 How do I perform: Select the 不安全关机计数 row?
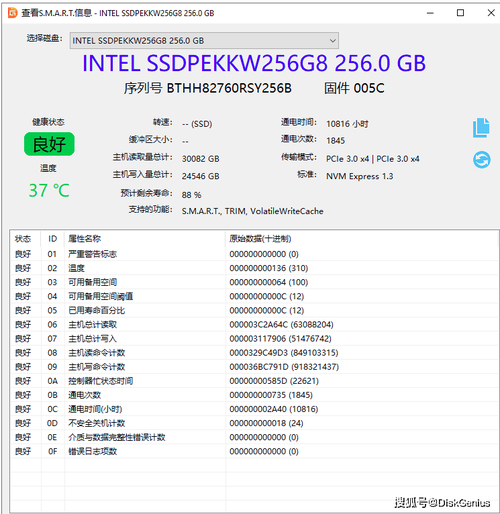click(x=253, y=423)
